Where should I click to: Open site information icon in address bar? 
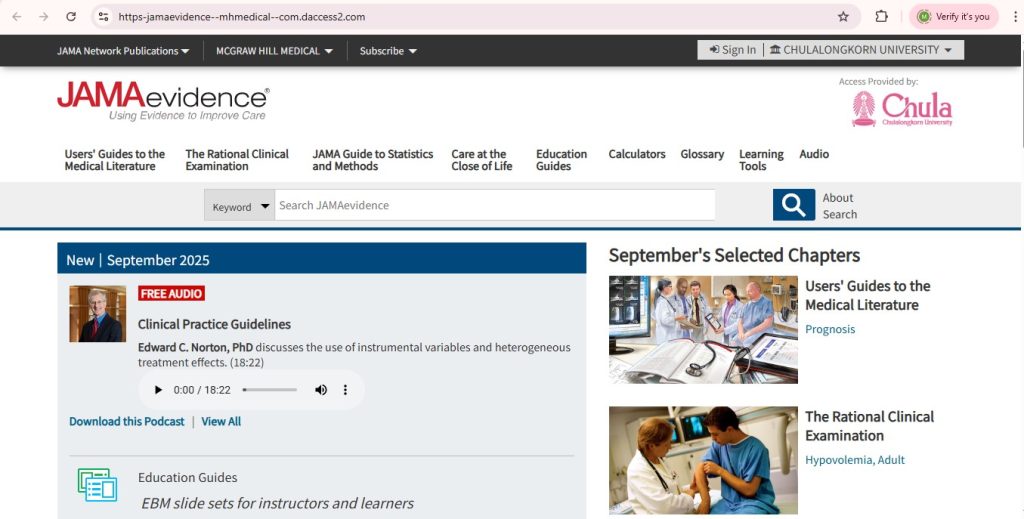click(103, 17)
